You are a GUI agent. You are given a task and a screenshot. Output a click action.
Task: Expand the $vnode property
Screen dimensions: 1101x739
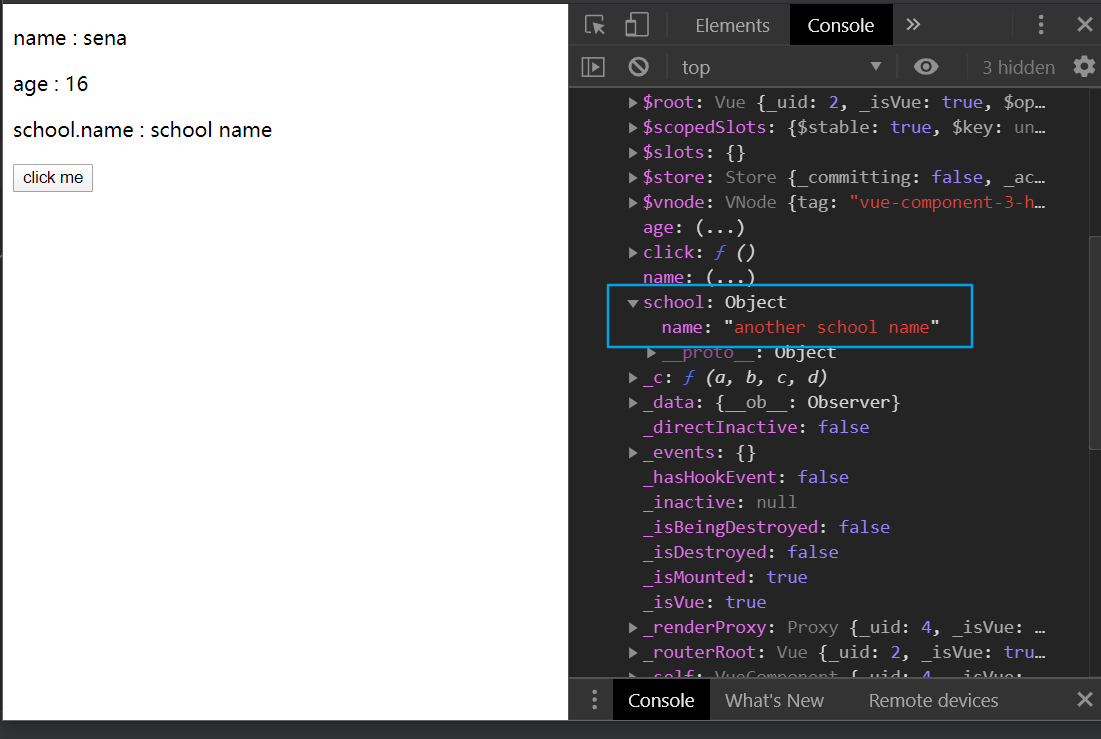(633, 202)
